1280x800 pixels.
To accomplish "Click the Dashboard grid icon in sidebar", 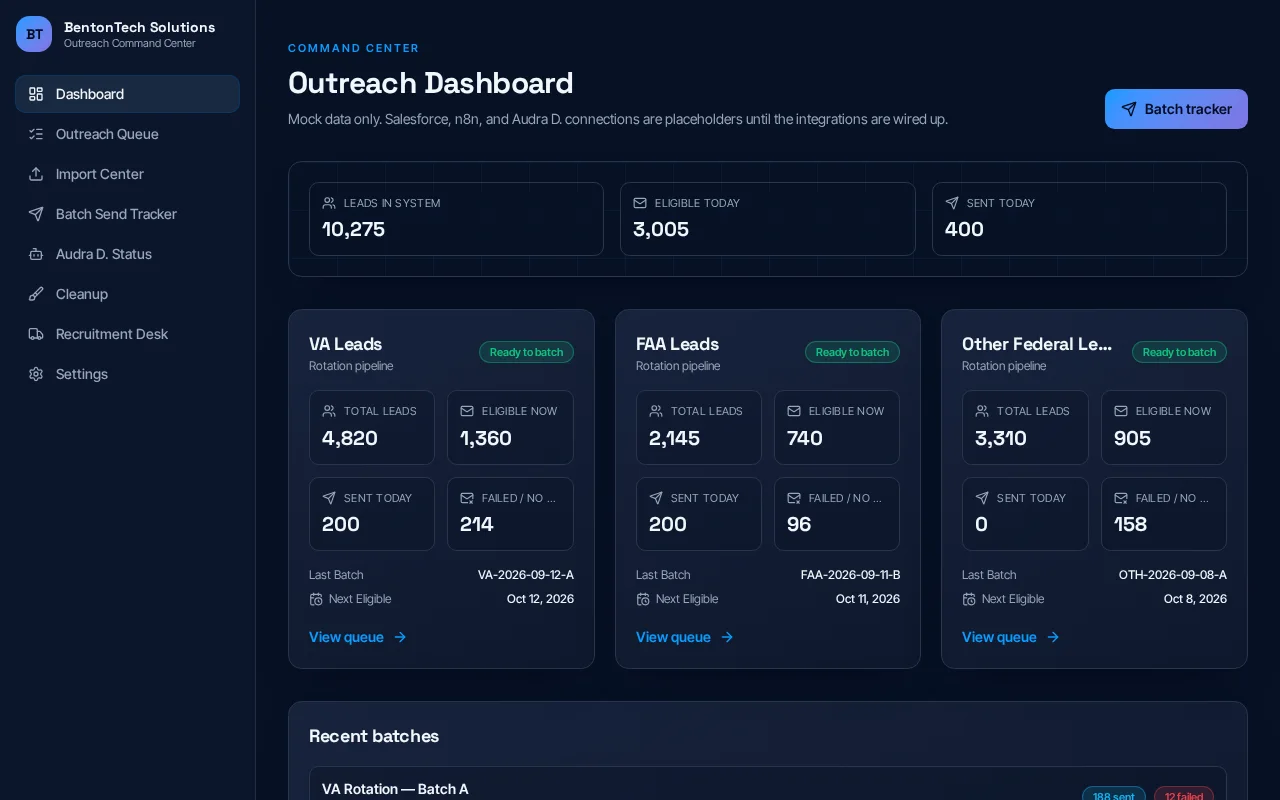I will click(x=36, y=94).
